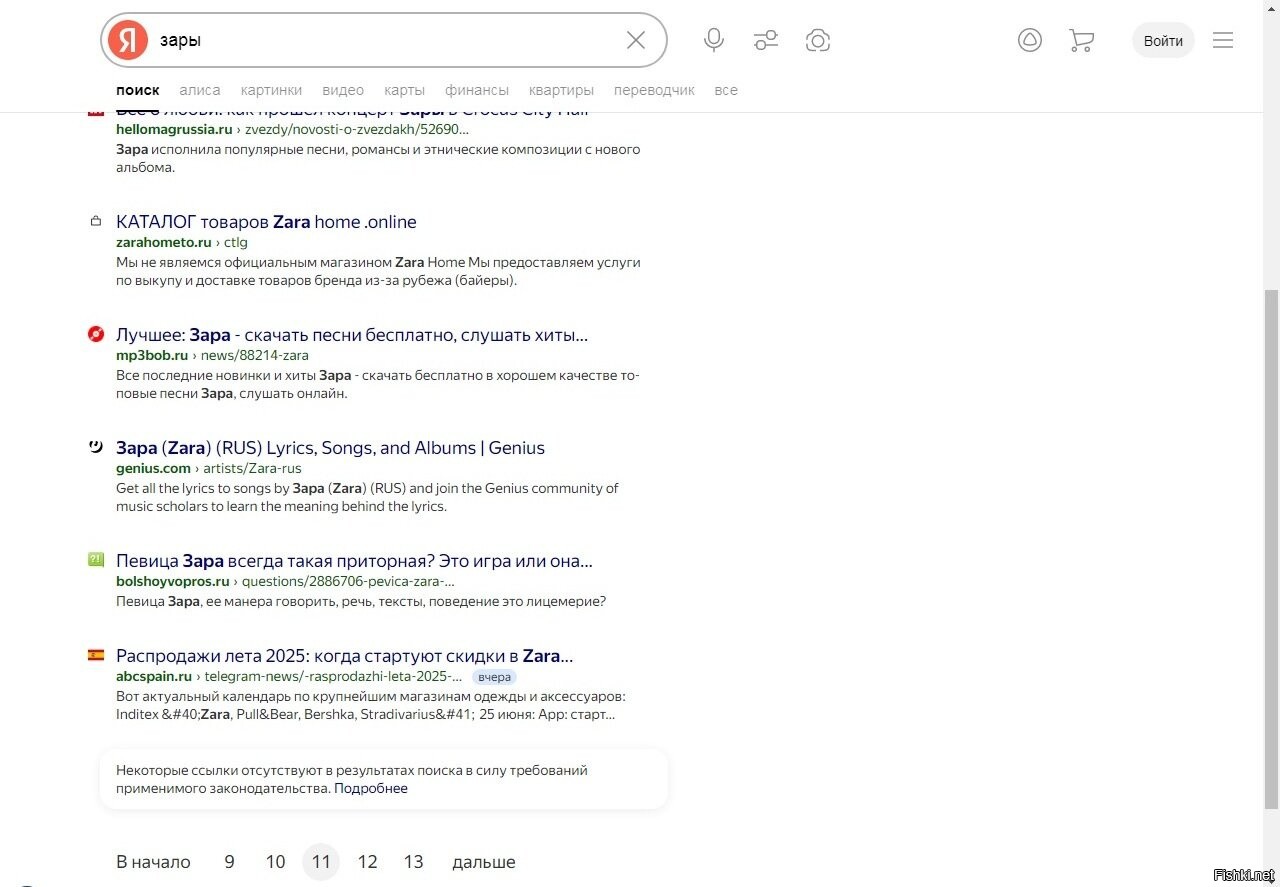Click the bolshoyvopros.ru green favicon
The image size is (1280, 887).
pos(96,560)
